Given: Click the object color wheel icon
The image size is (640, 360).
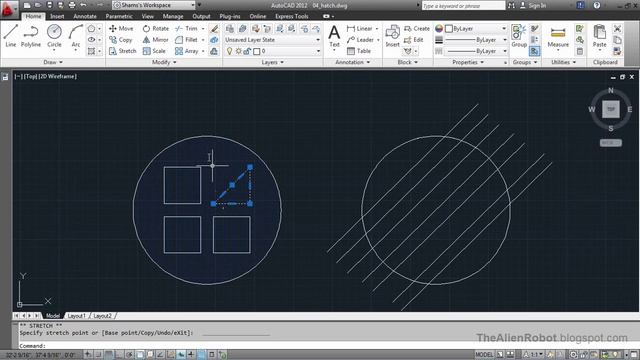Looking at the screenshot, I should (x=439, y=29).
